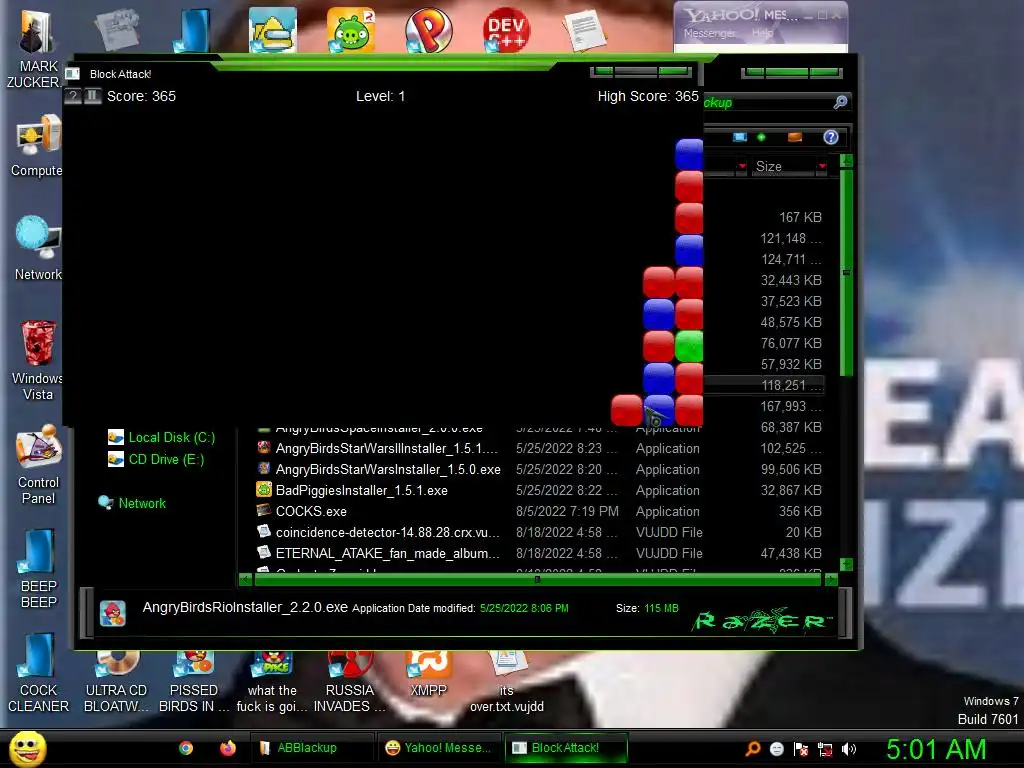Open Help menu in Yahoo Messenger window
Viewport: 1024px width, 768px height.
762,33
